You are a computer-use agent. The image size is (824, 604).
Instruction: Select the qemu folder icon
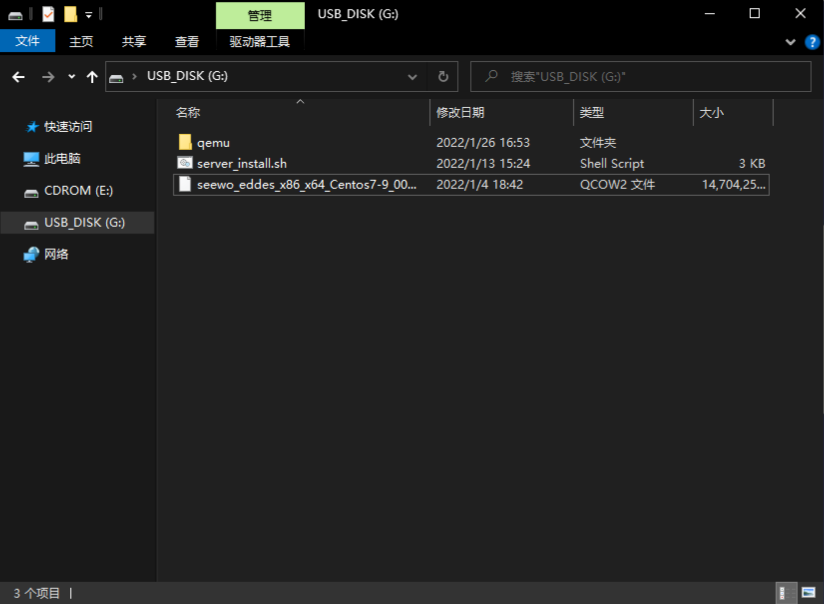(x=185, y=143)
